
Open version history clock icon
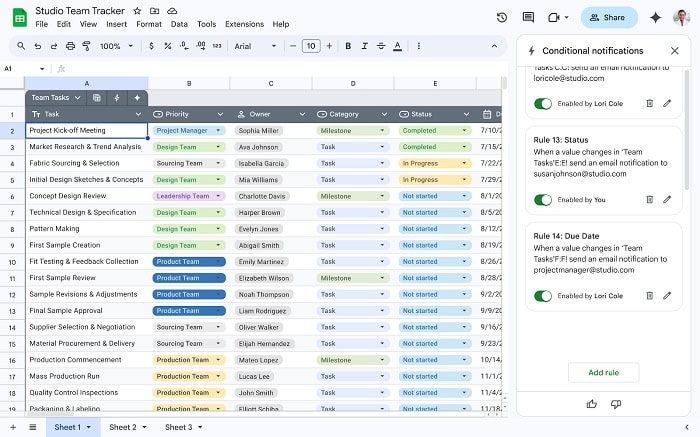[x=501, y=17]
